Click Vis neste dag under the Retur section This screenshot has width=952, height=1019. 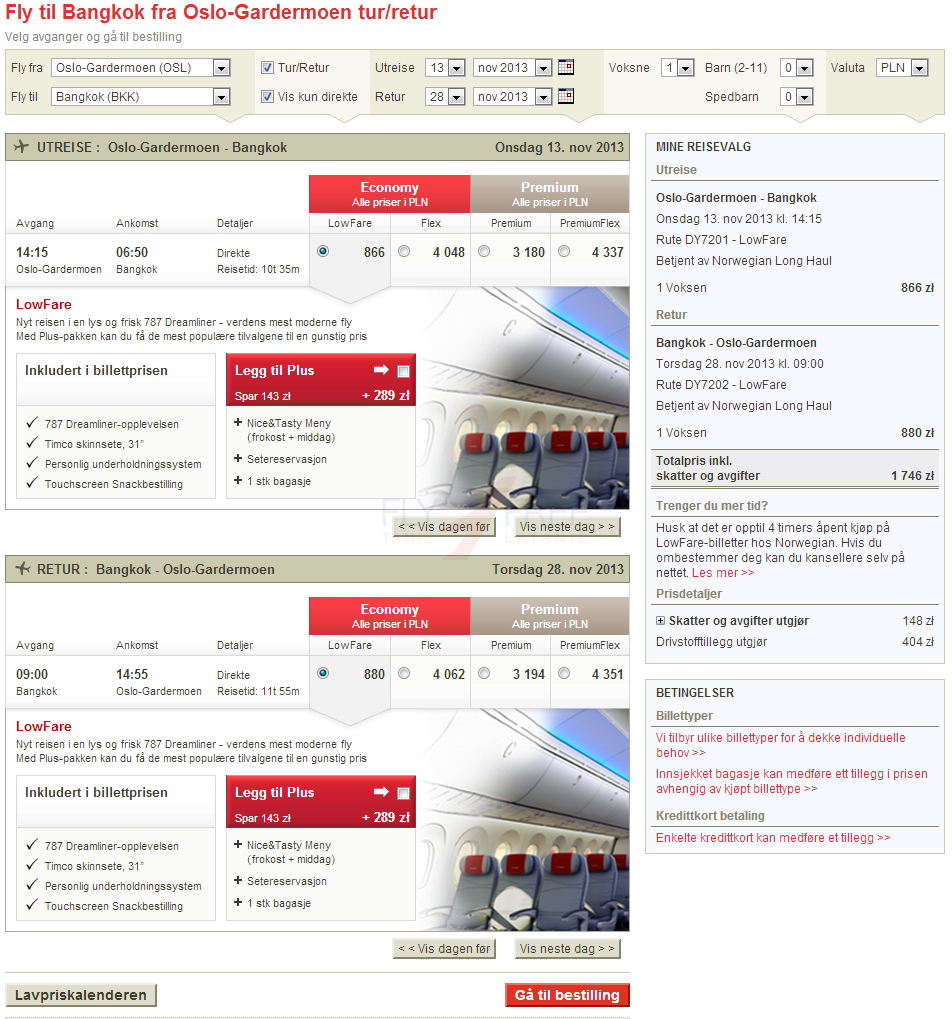tap(567, 948)
